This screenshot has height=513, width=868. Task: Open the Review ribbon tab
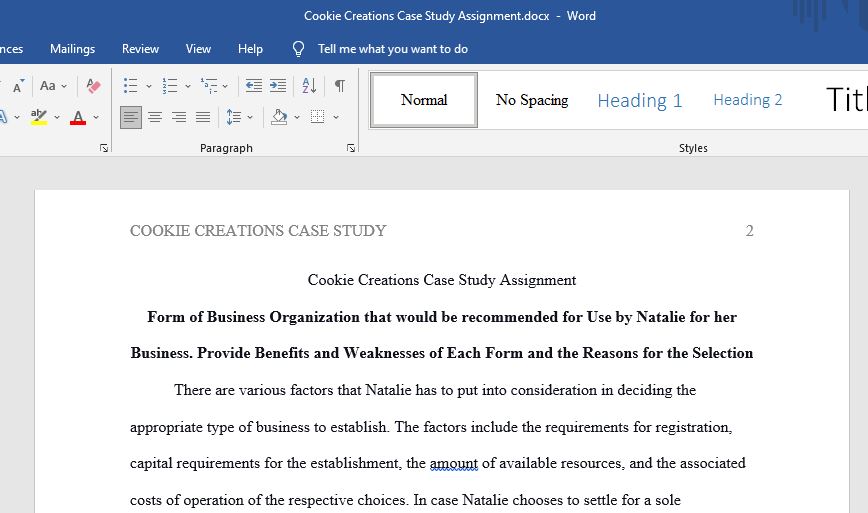141,49
